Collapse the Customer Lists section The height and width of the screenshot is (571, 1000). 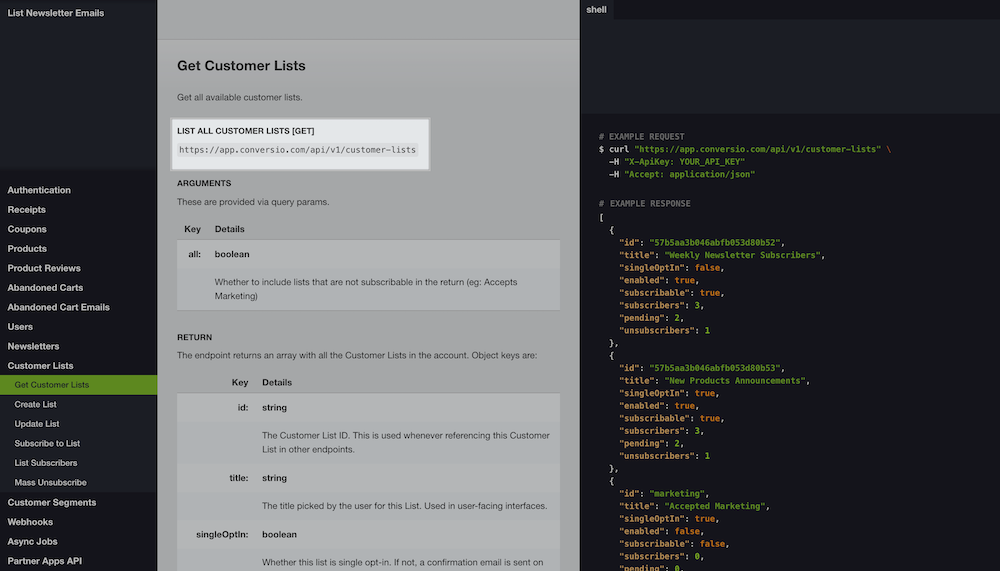40,366
